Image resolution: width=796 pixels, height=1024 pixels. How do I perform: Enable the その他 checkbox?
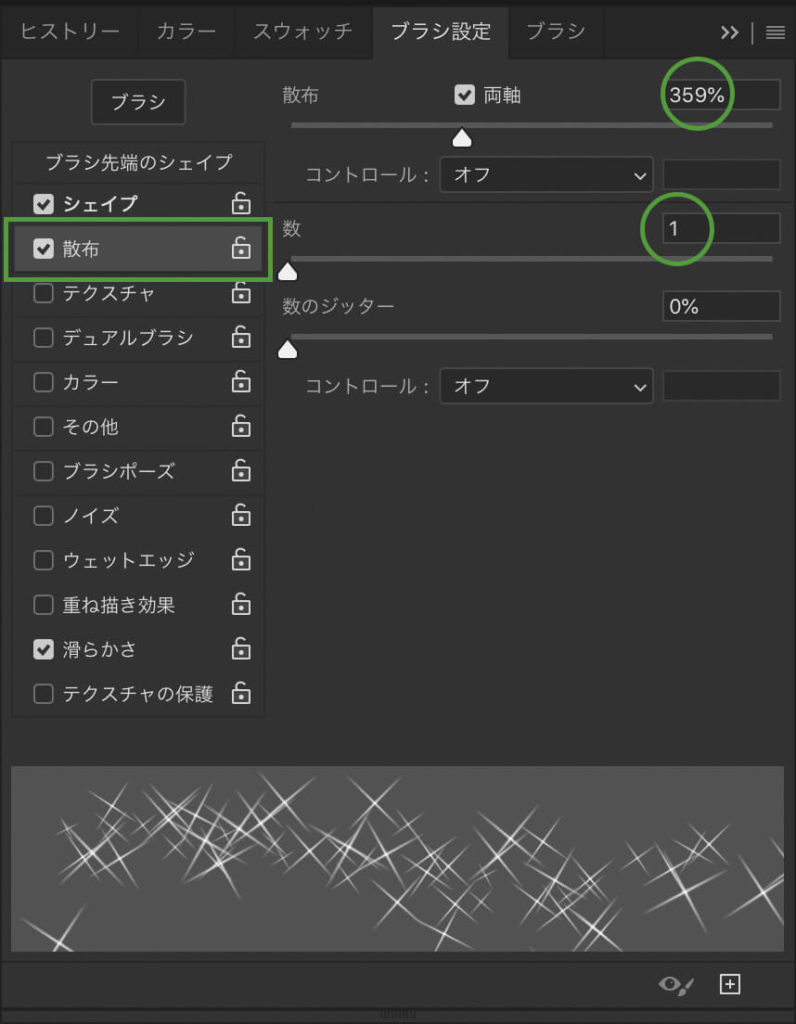click(43, 426)
